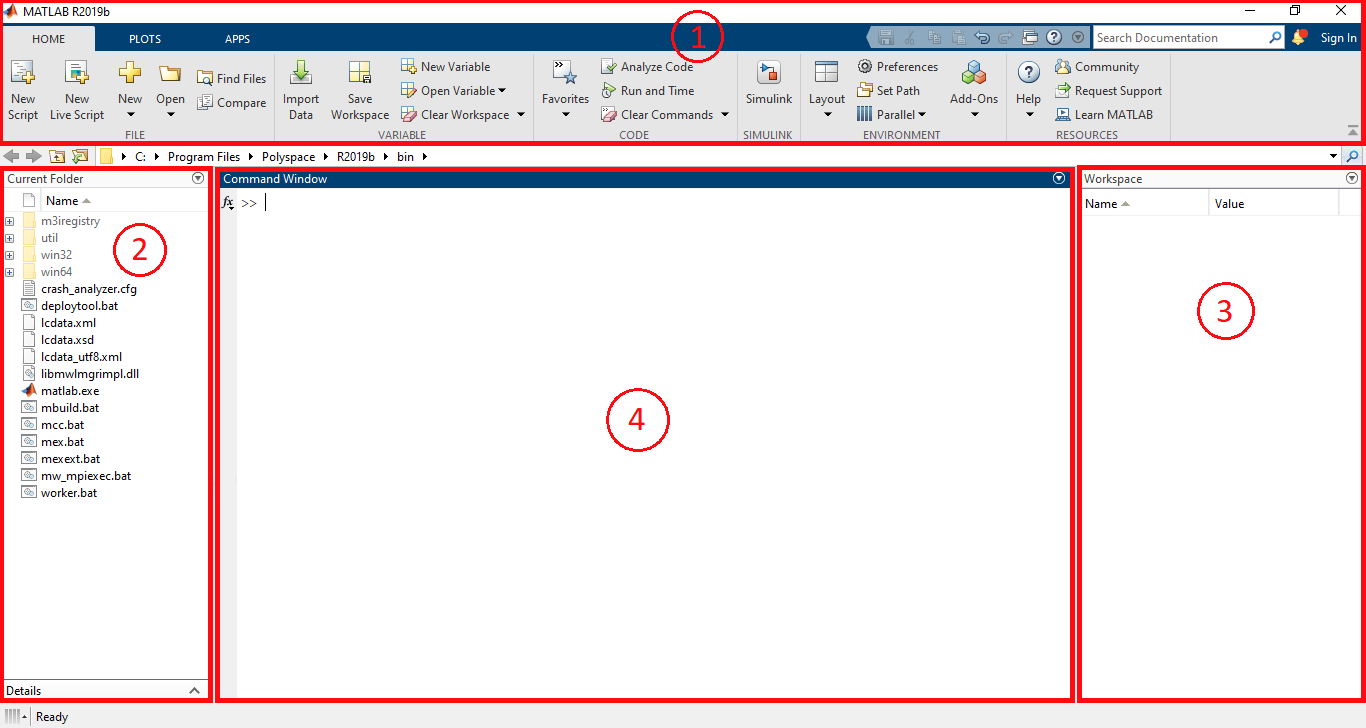1366x728 pixels.
Task: Expand the win64 folder
Action: [x=10, y=272]
